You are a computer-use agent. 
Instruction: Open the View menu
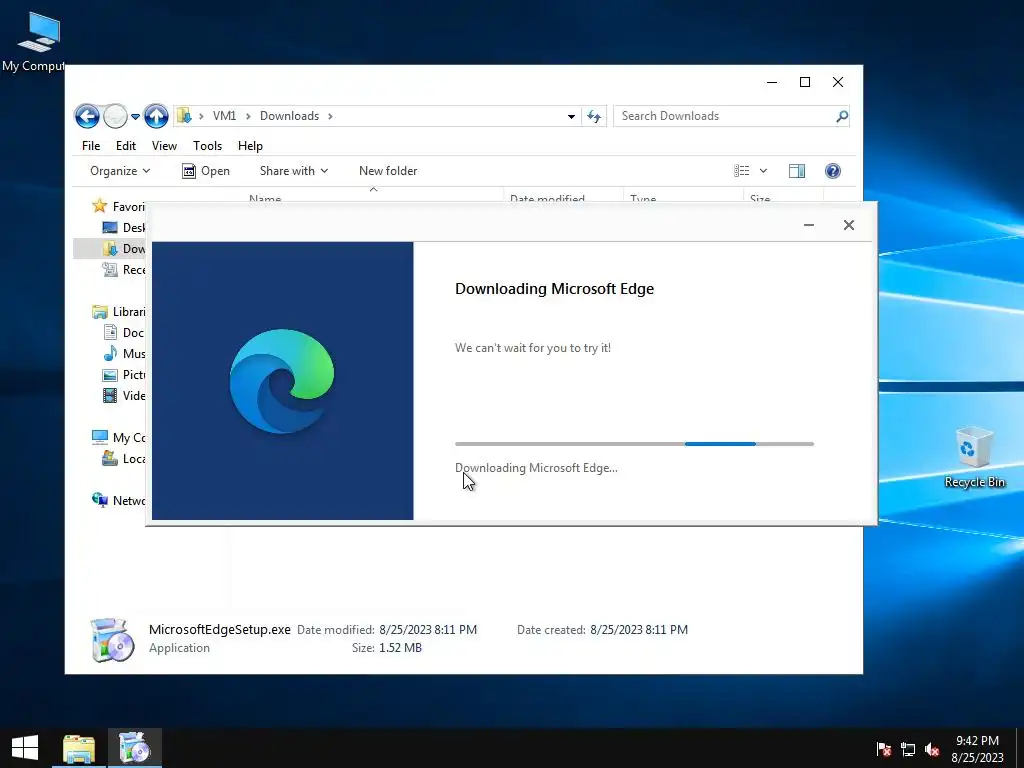tap(164, 146)
